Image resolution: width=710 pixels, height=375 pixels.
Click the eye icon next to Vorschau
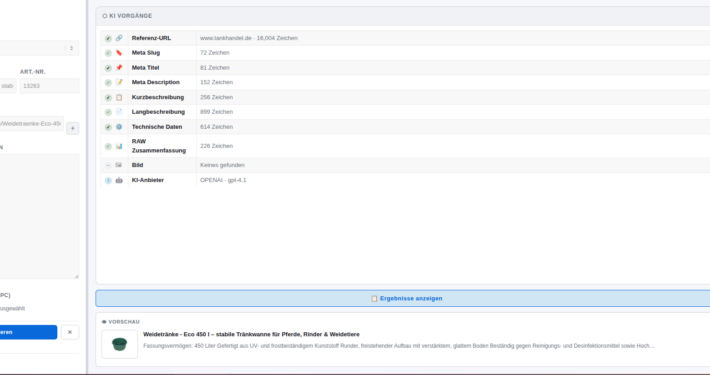point(104,322)
